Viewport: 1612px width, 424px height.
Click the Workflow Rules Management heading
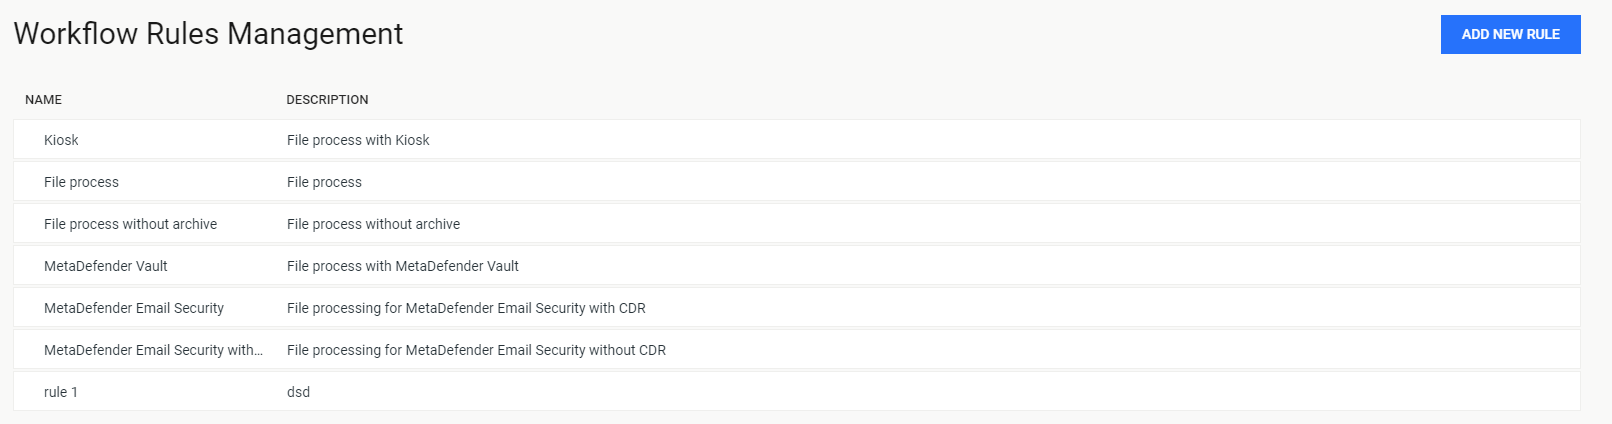click(208, 34)
